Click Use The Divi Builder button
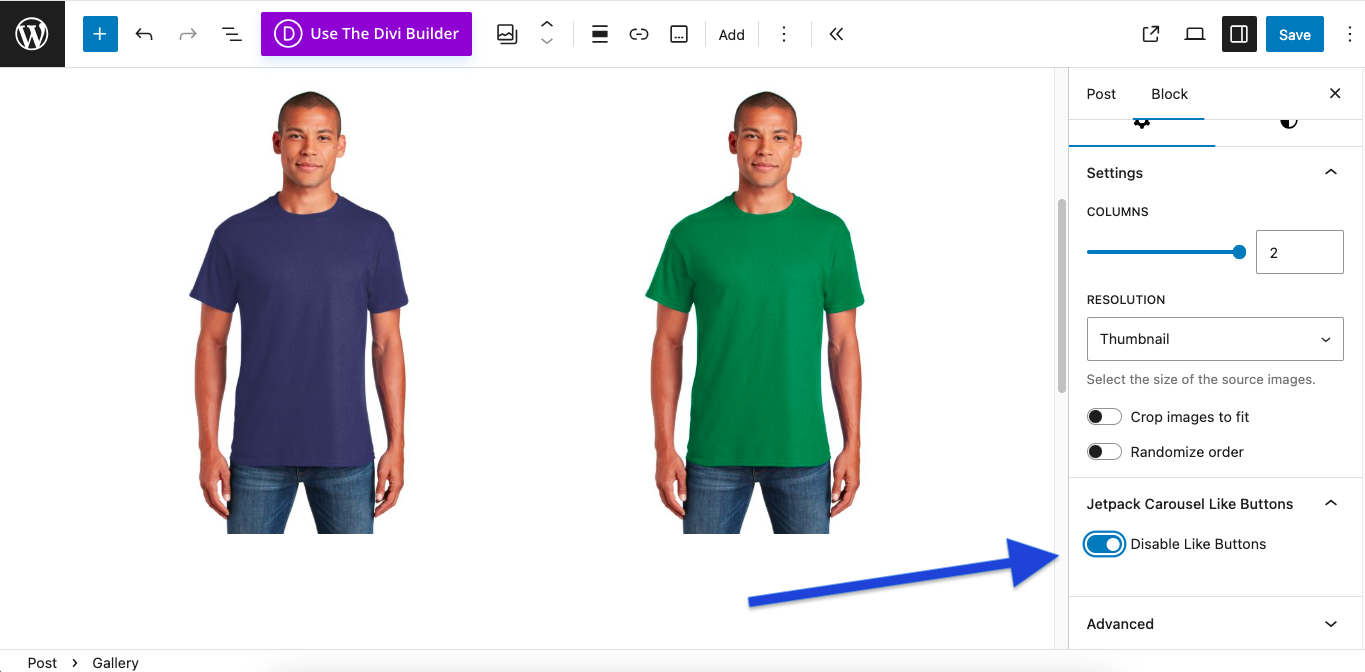 (x=366, y=34)
